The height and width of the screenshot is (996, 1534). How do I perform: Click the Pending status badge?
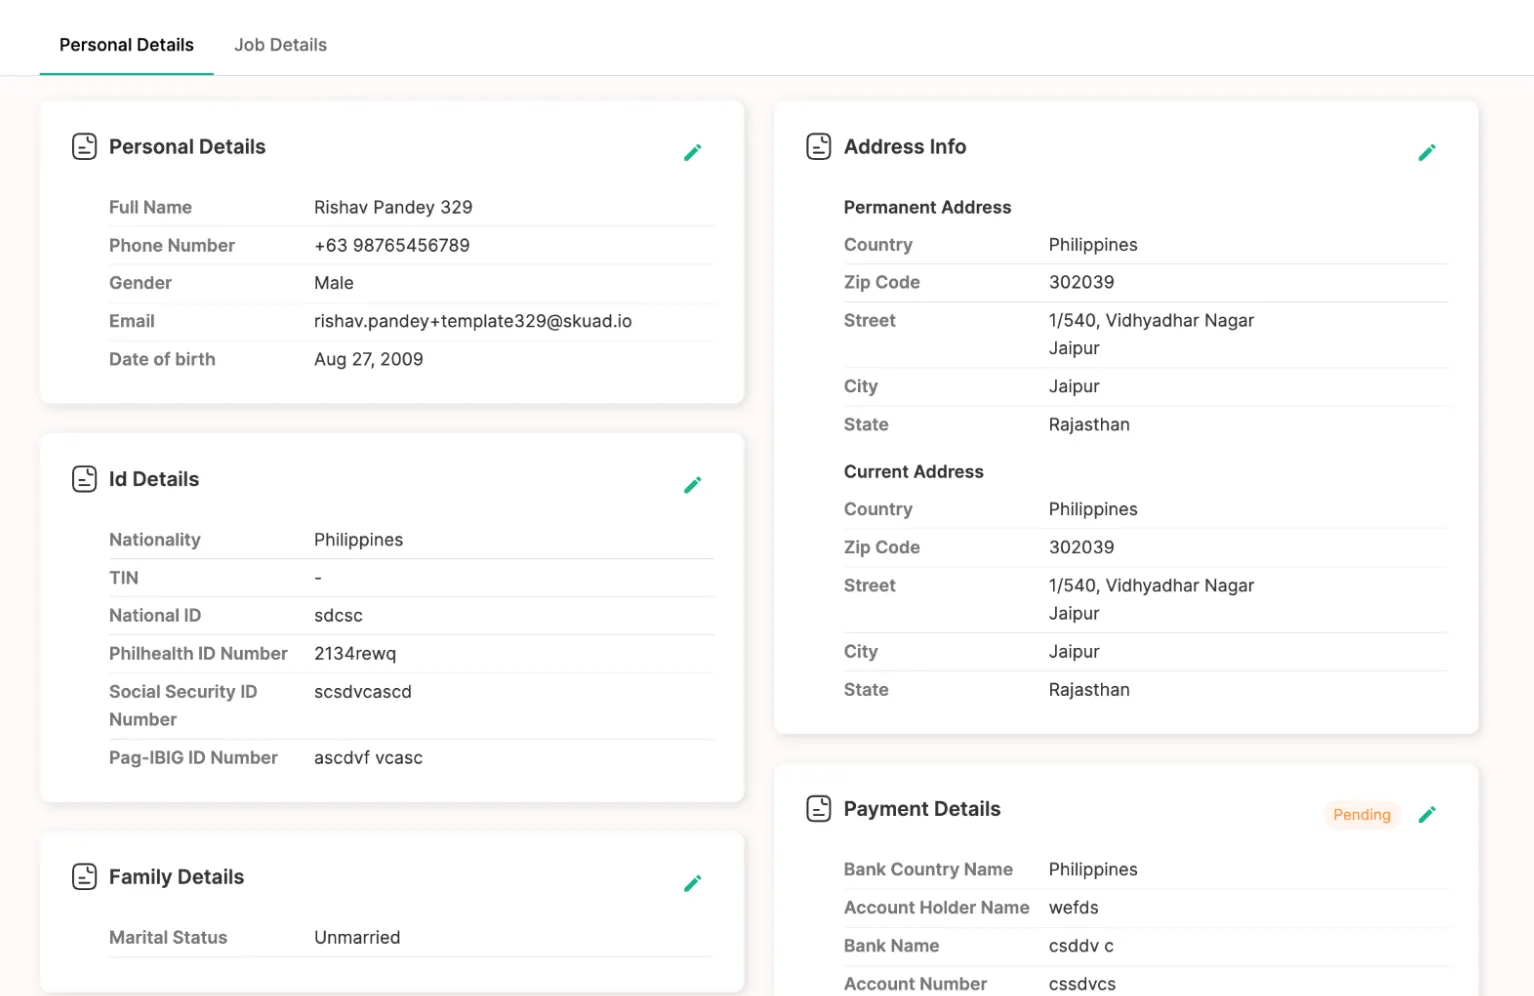[x=1361, y=814]
